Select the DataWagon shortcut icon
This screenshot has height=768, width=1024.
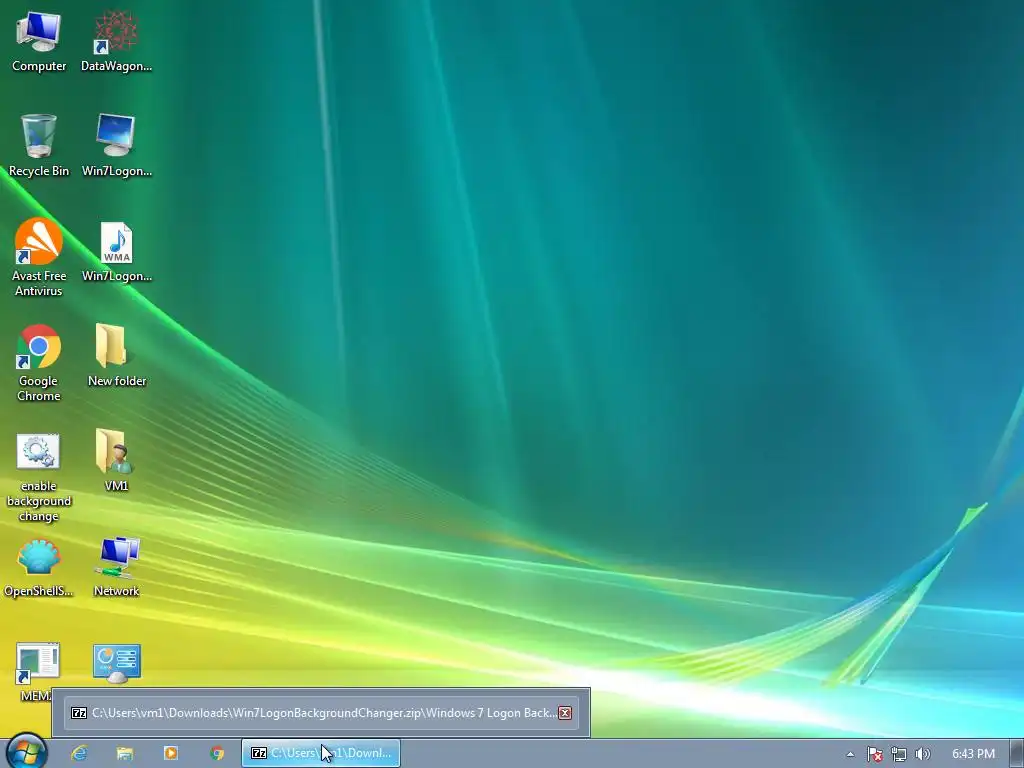point(116,40)
